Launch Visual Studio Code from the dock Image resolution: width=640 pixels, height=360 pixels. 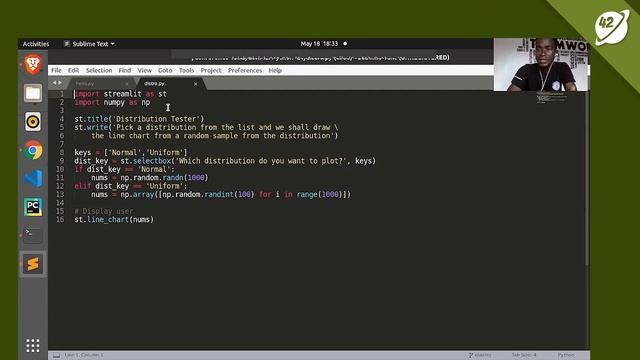pyautogui.click(x=33, y=178)
